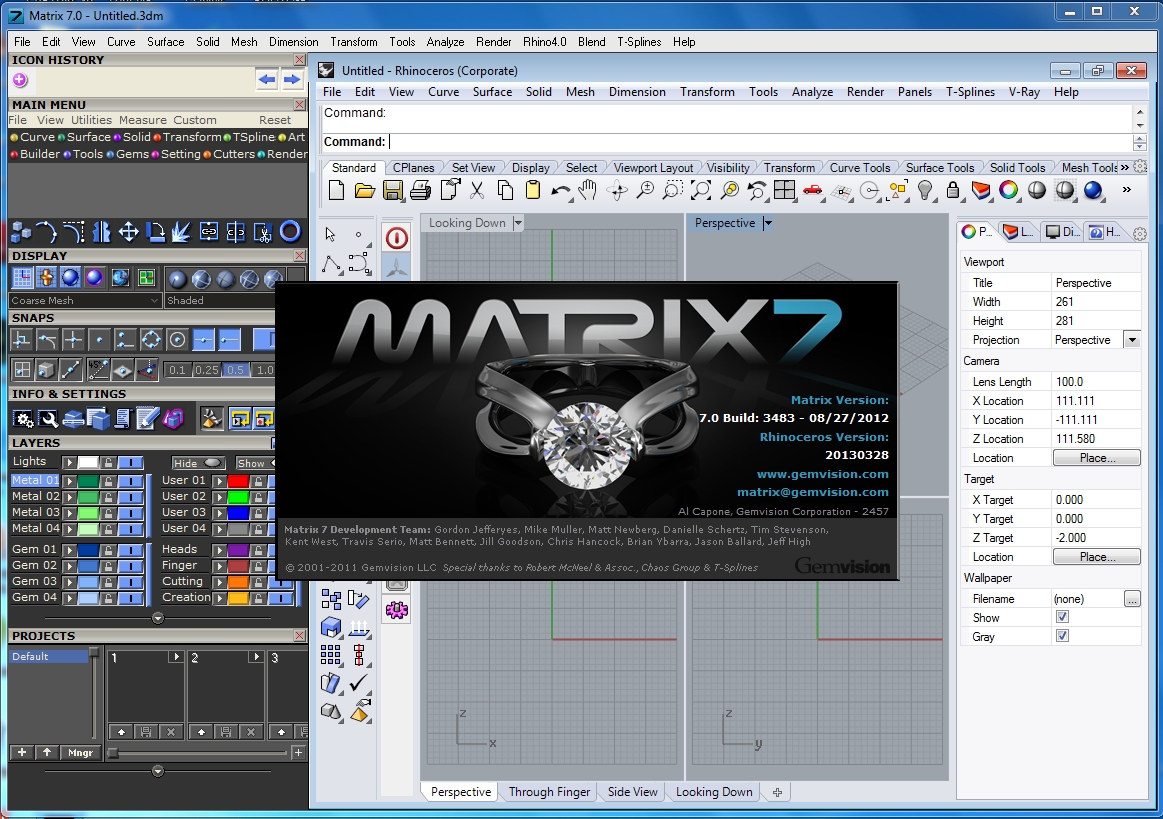
Task: Open the Curve menu in Rhinoceros window
Action: click(x=443, y=92)
